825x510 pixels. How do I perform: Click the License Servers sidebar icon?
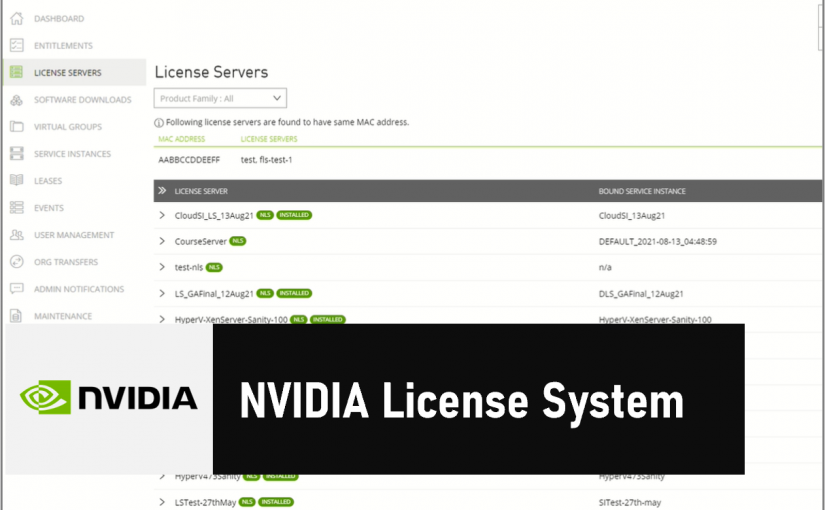click(x=17, y=72)
